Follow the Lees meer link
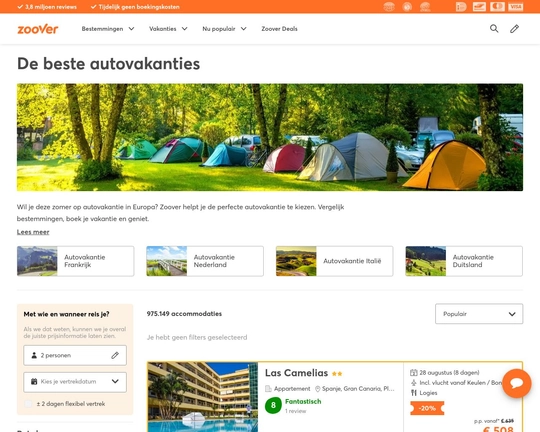Image resolution: width=540 pixels, height=432 pixels. tap(33, 232)
